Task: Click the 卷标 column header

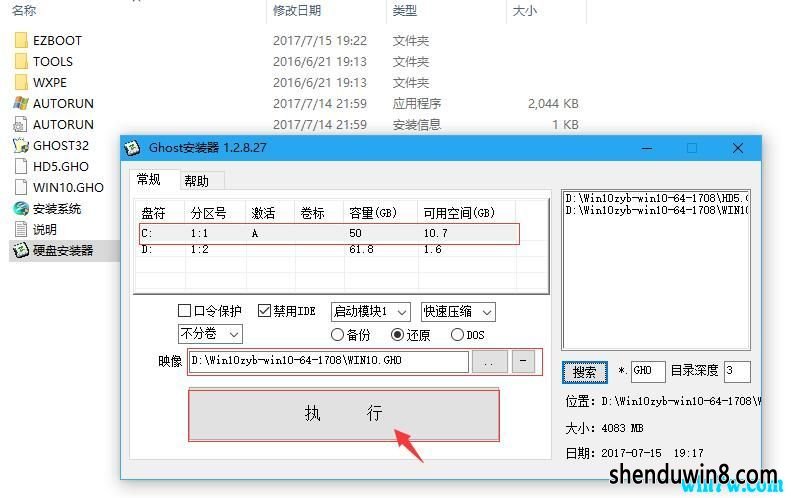Action: click(319, 213)
